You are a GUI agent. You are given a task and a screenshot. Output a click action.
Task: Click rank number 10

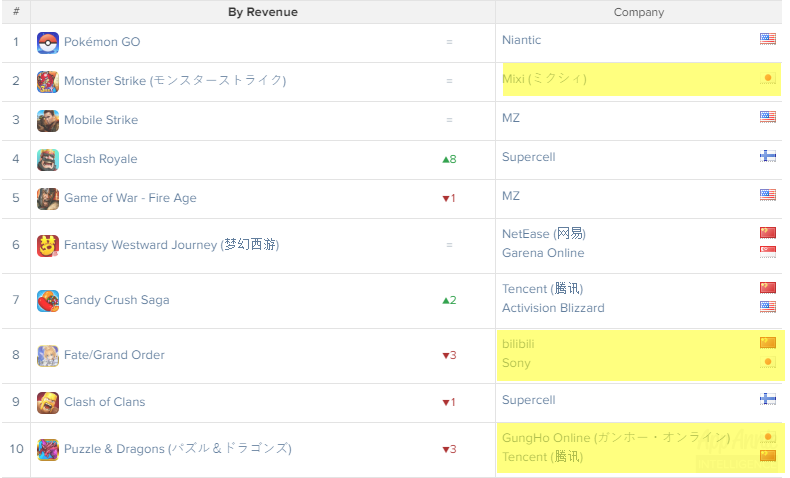tap(16, 449)
